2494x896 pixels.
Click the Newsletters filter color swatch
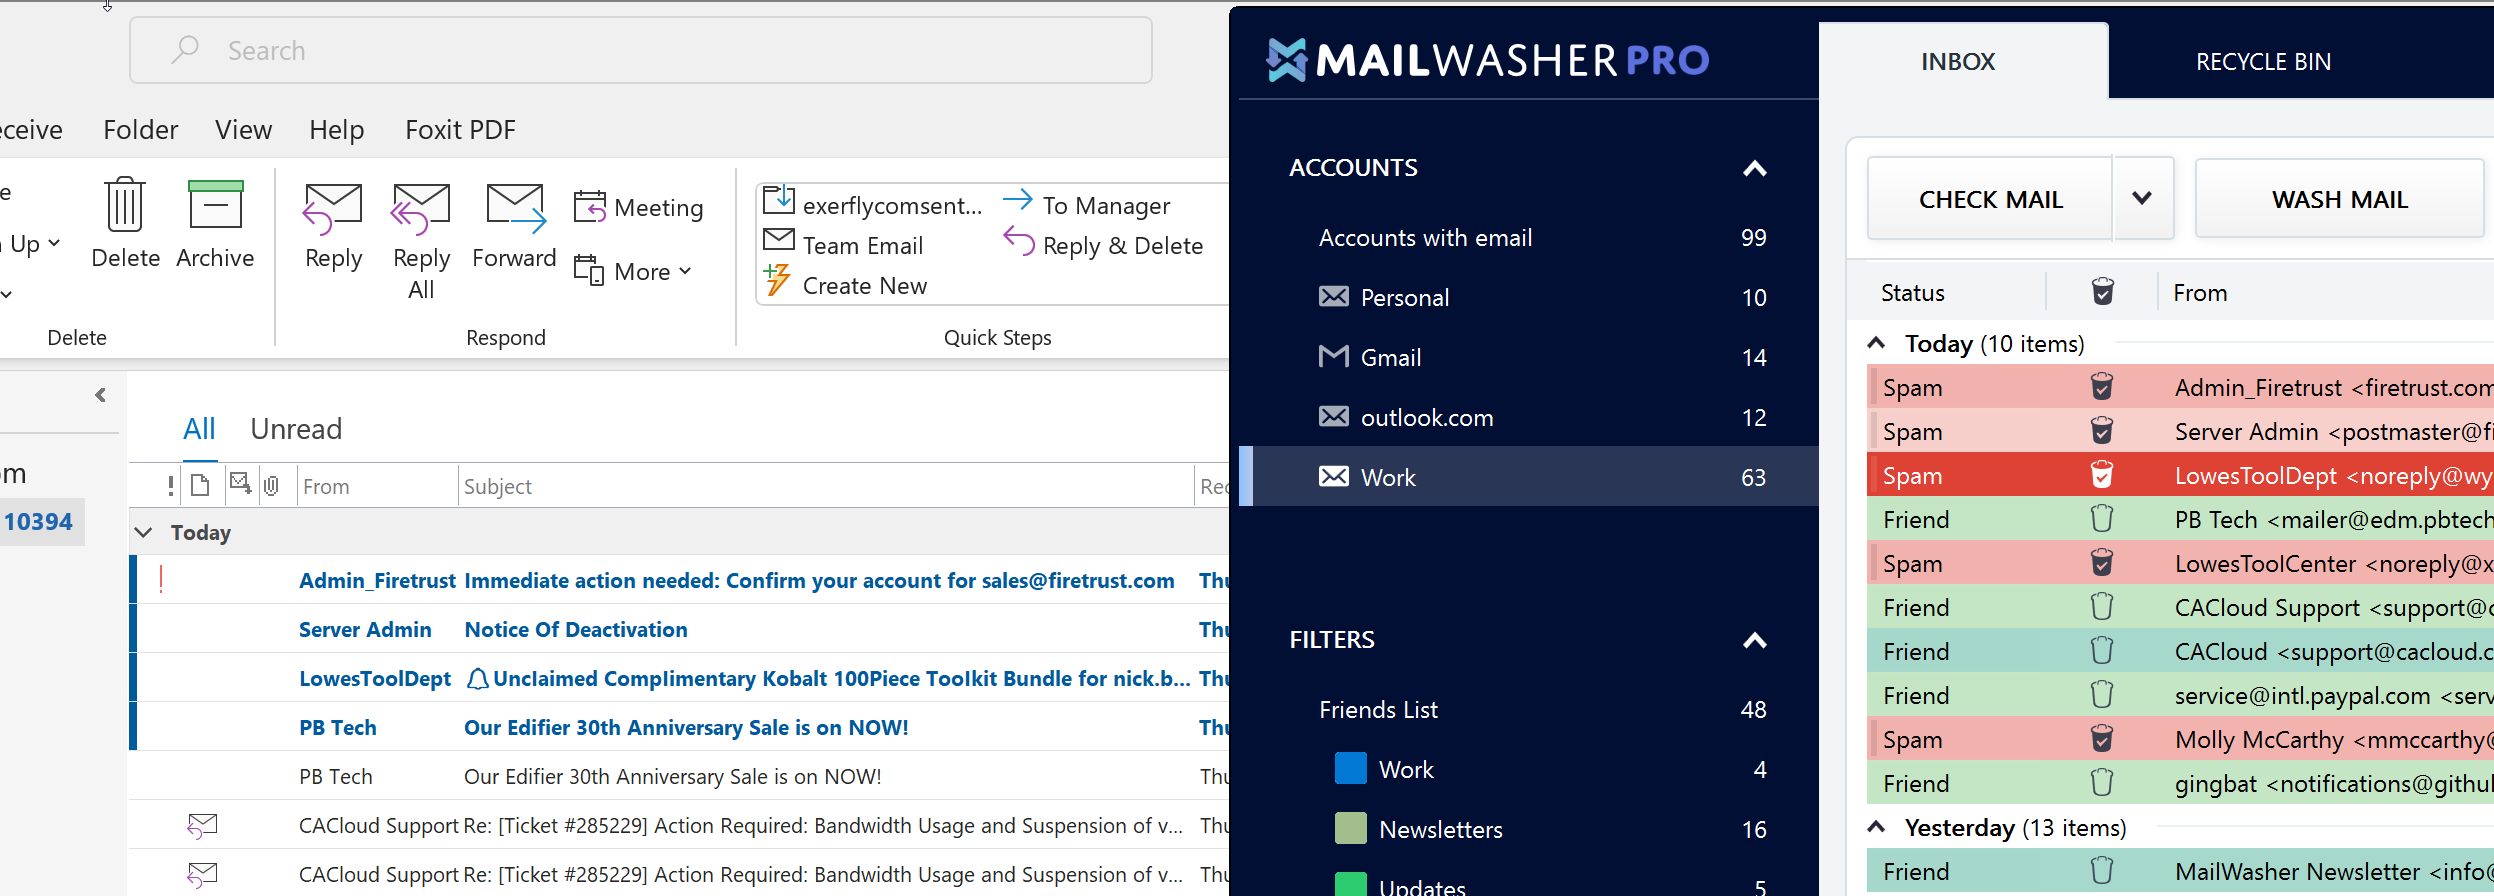coord(1351,828)
